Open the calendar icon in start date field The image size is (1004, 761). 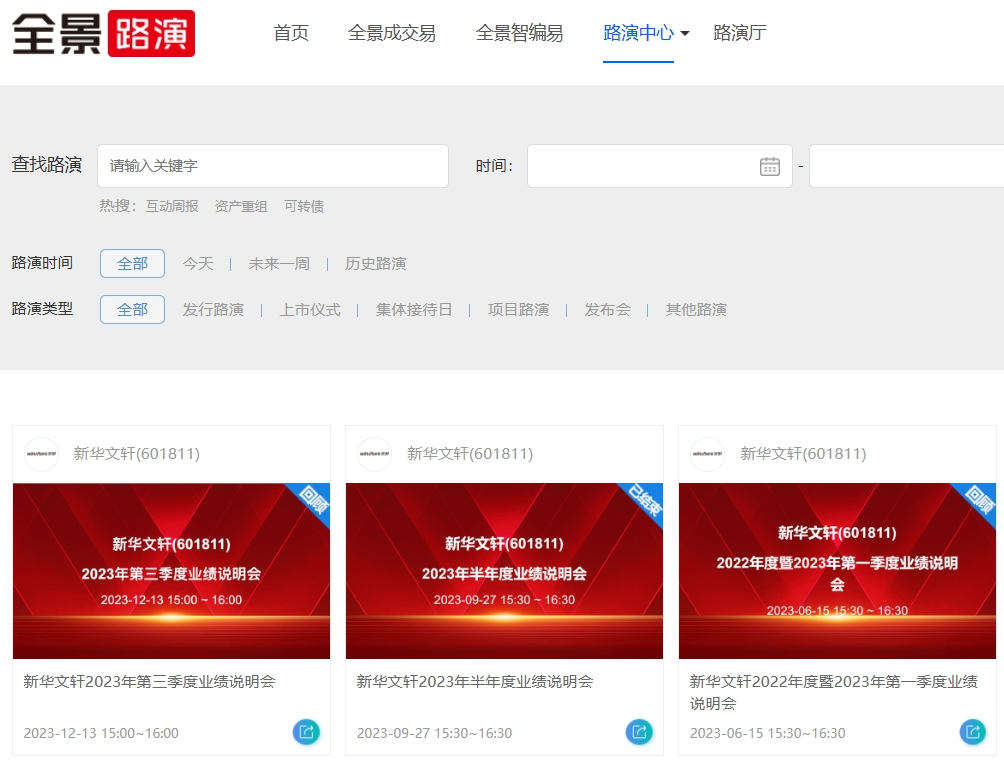(769, 167)
